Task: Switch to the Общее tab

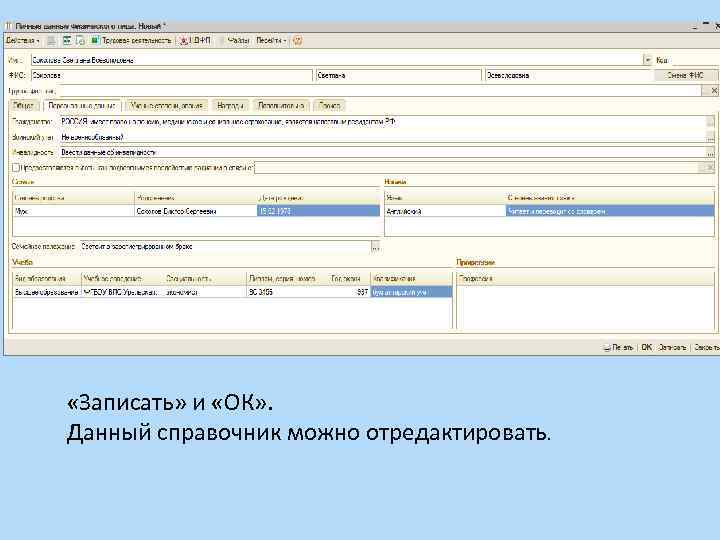Action: click(24, 106)
